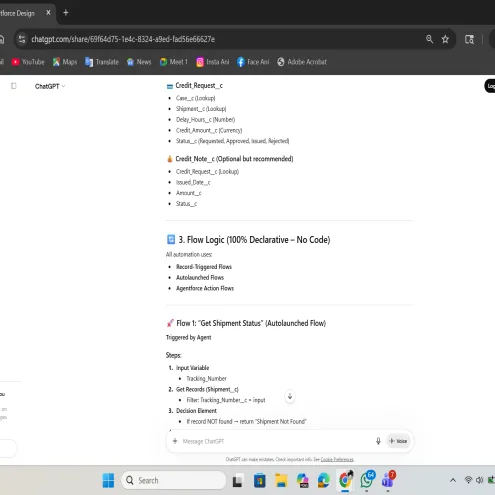Click the Get Records (Shipment__c) step

(x=207, y=389)
